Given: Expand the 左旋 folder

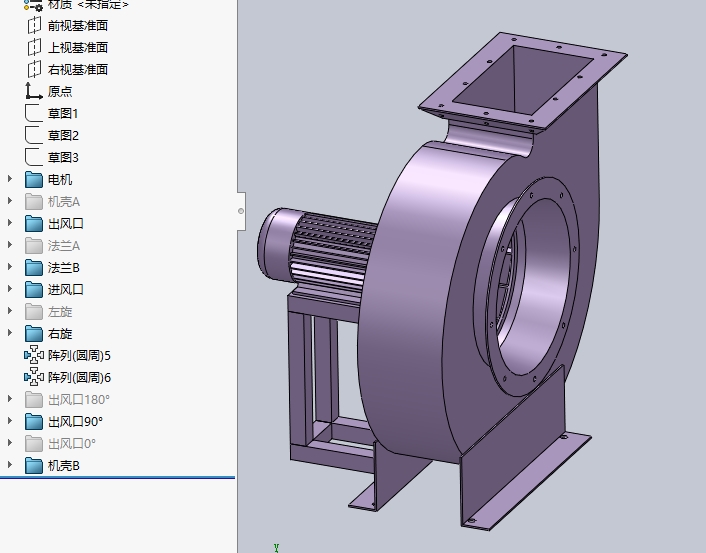Looking at the screenshot, I should coord(10,311).
